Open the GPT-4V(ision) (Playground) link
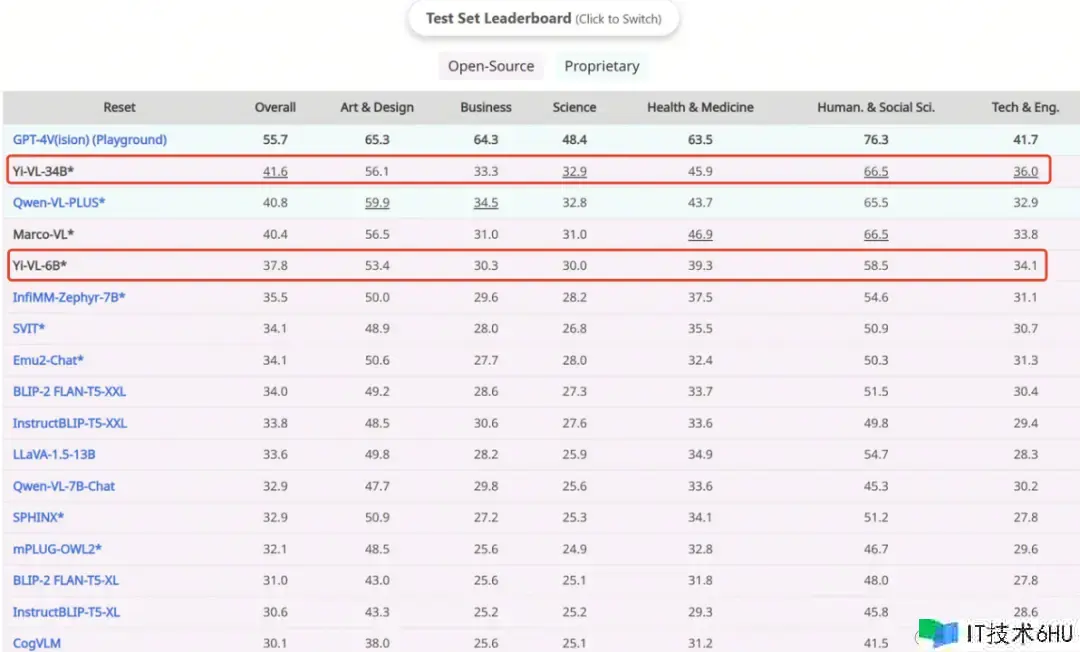The image size is (1080, 652). click(x=90, y=140)
